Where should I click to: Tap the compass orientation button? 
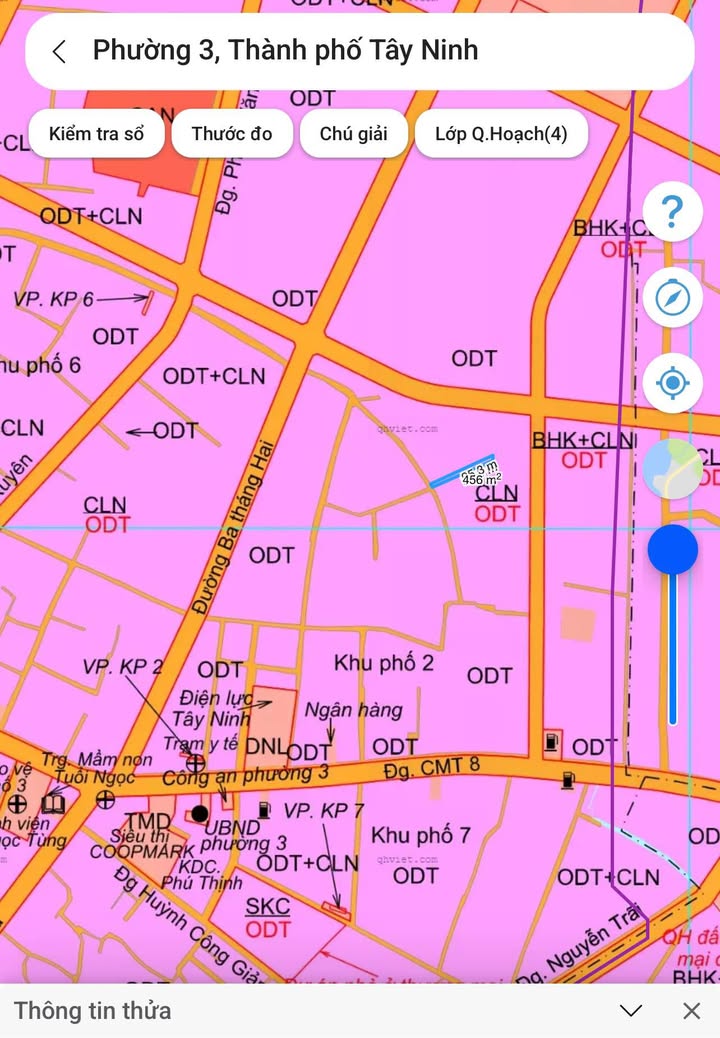pos(672,297)
